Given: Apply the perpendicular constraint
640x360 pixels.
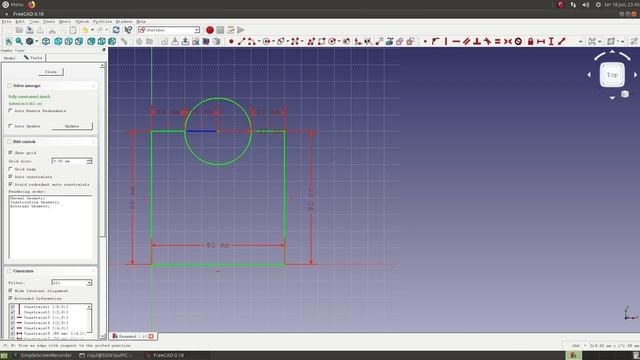Looking at the screenshot, I should pos(477,41).
